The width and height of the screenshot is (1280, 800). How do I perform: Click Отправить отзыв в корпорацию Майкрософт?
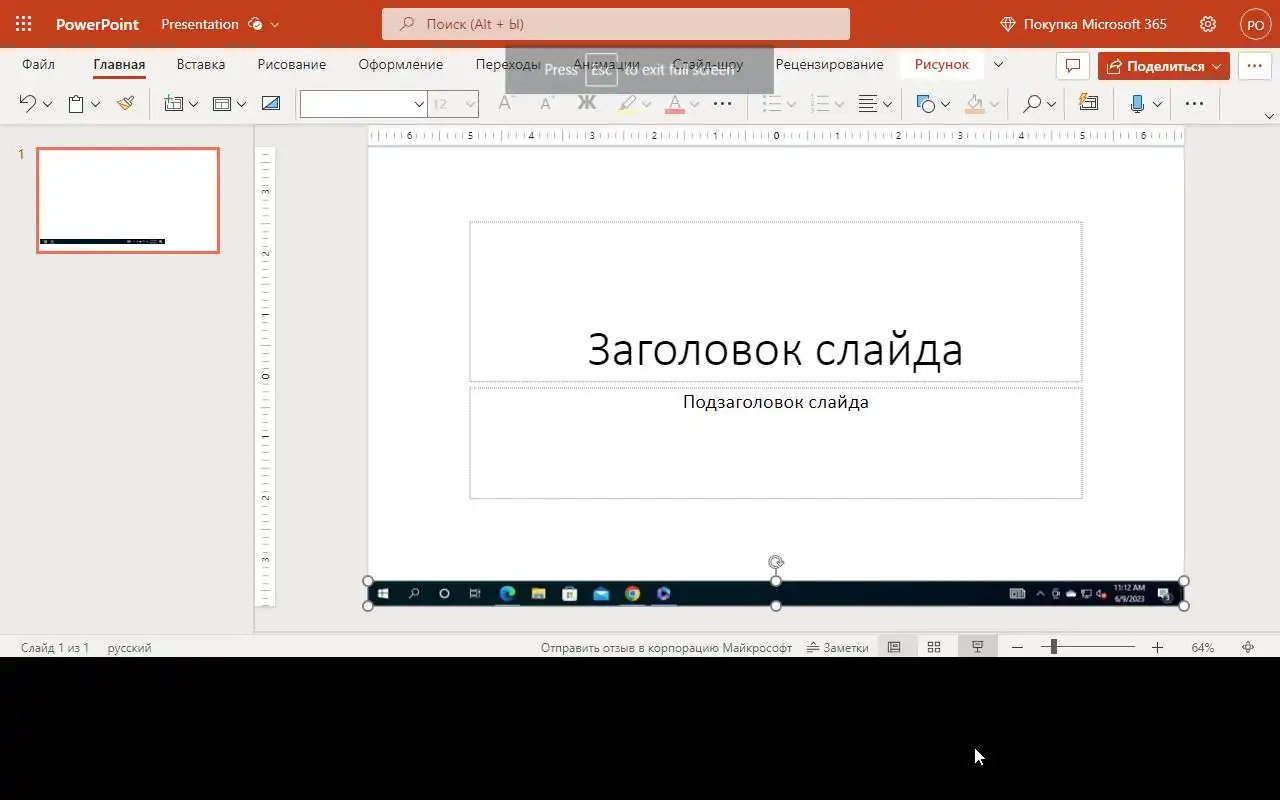click(666, 648)
